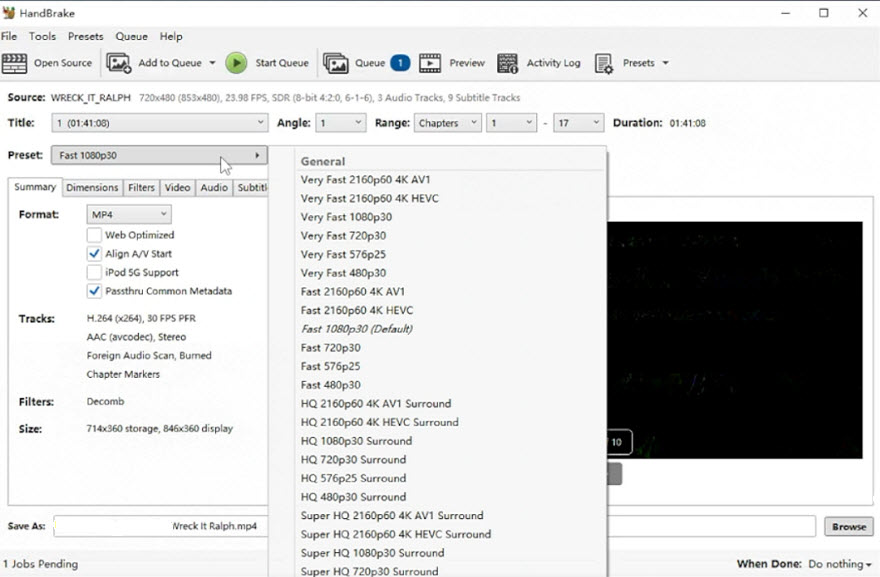Switch to the Video tab
The image size is (880, 577).
(177, 187)
